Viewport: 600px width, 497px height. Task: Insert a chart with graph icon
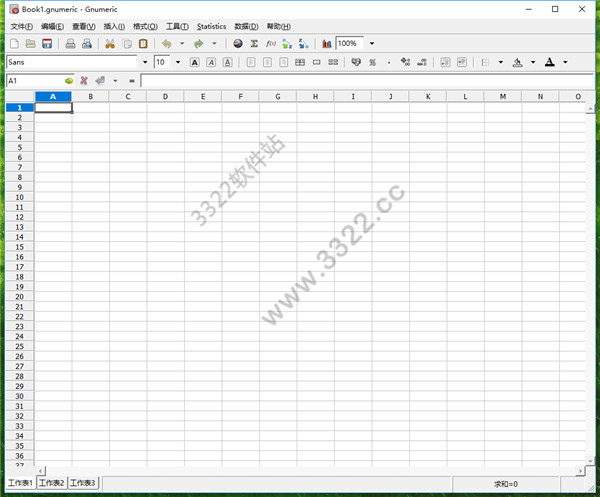[326, 44]
